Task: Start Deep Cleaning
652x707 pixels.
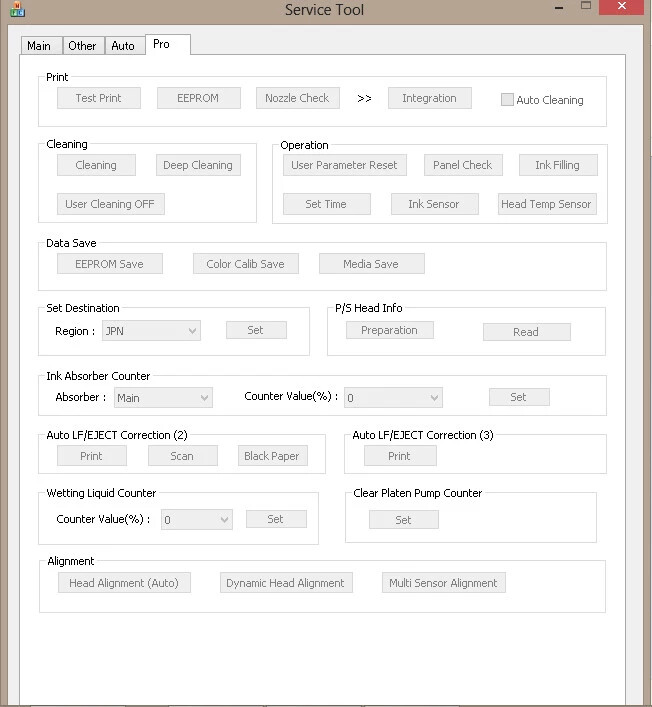Action: point(198,165)
